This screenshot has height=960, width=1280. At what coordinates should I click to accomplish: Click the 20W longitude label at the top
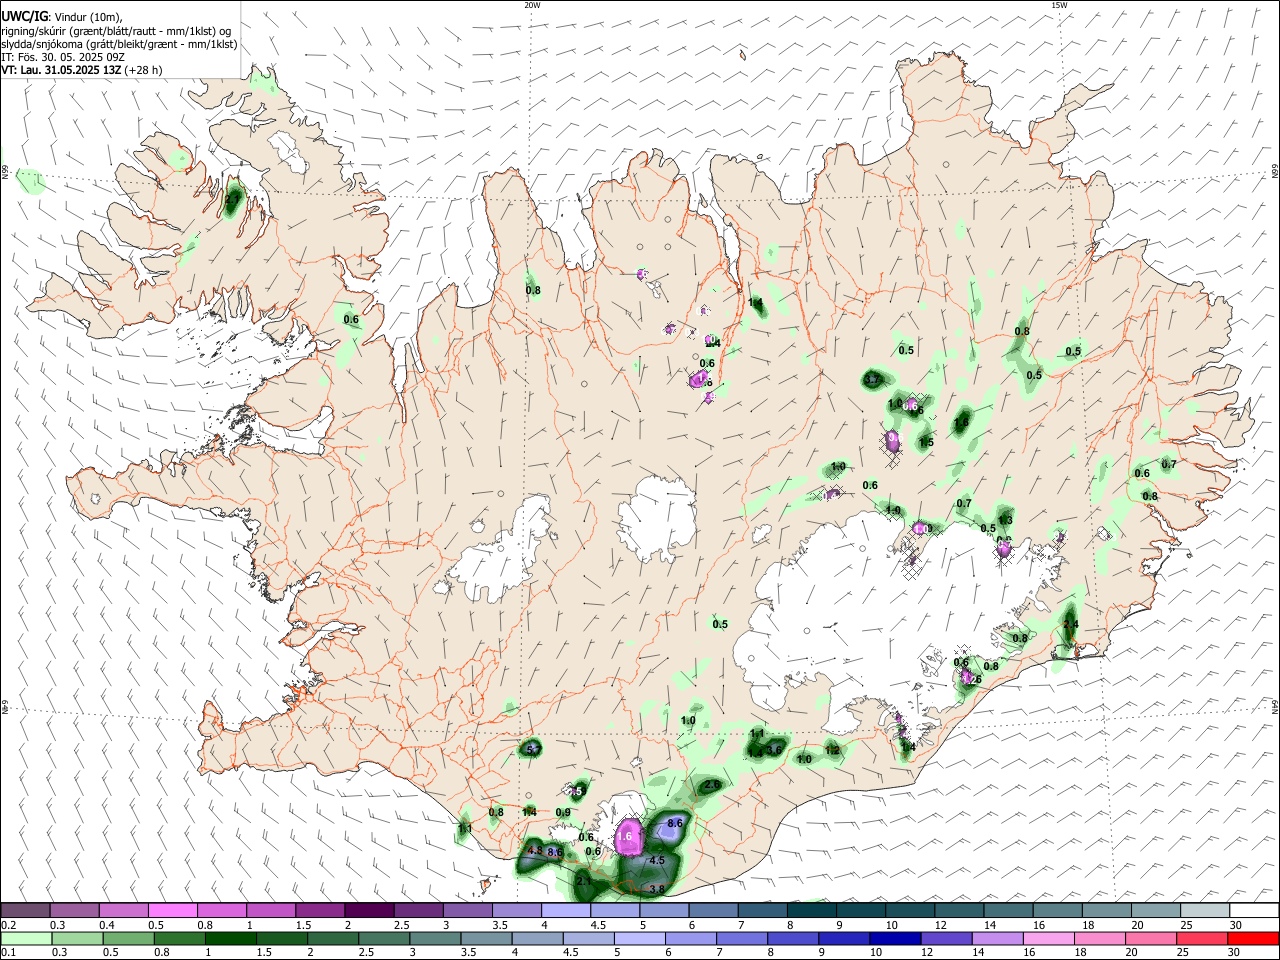[x=532, y=5]
